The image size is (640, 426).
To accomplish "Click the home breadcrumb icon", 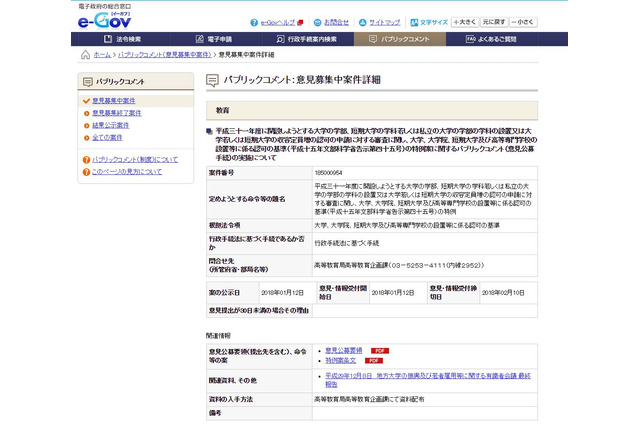I will coord(85,55).
